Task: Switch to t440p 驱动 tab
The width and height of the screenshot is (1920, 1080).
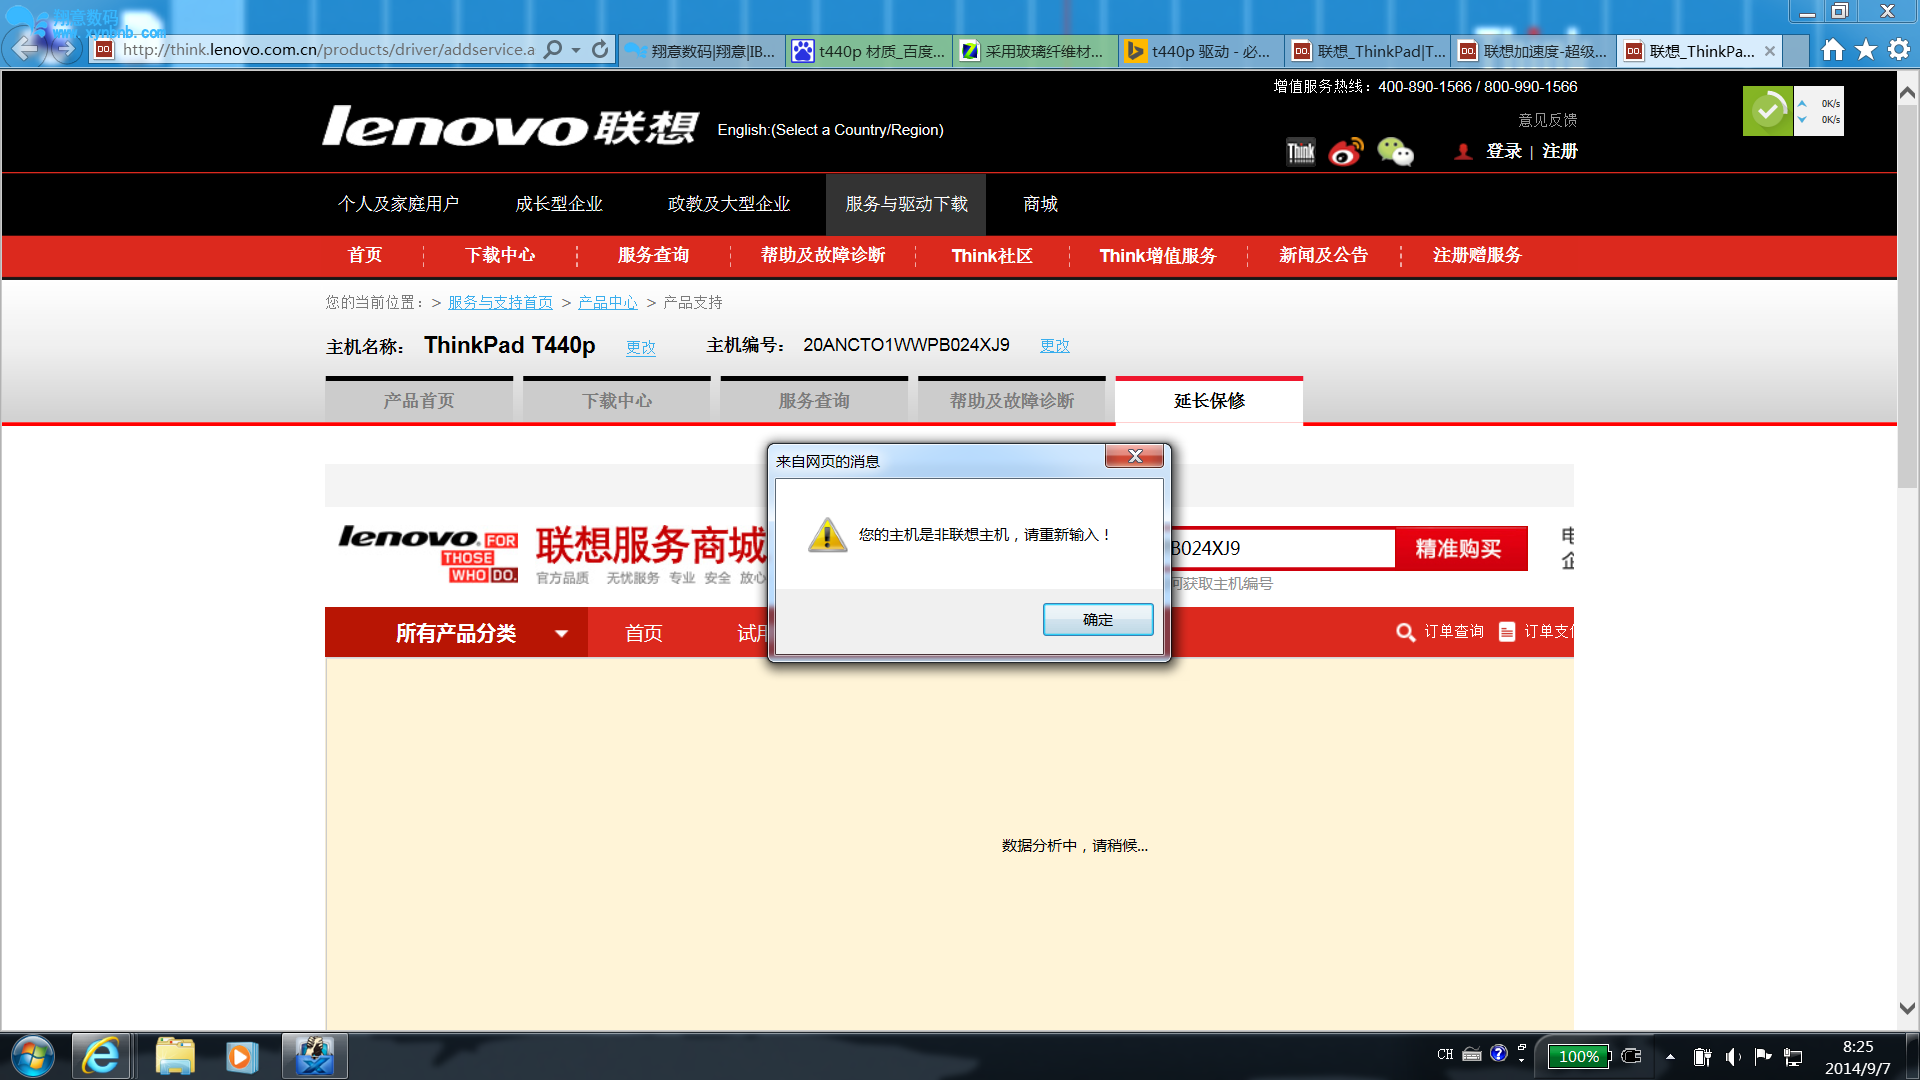Action: tap(1200, 51)
